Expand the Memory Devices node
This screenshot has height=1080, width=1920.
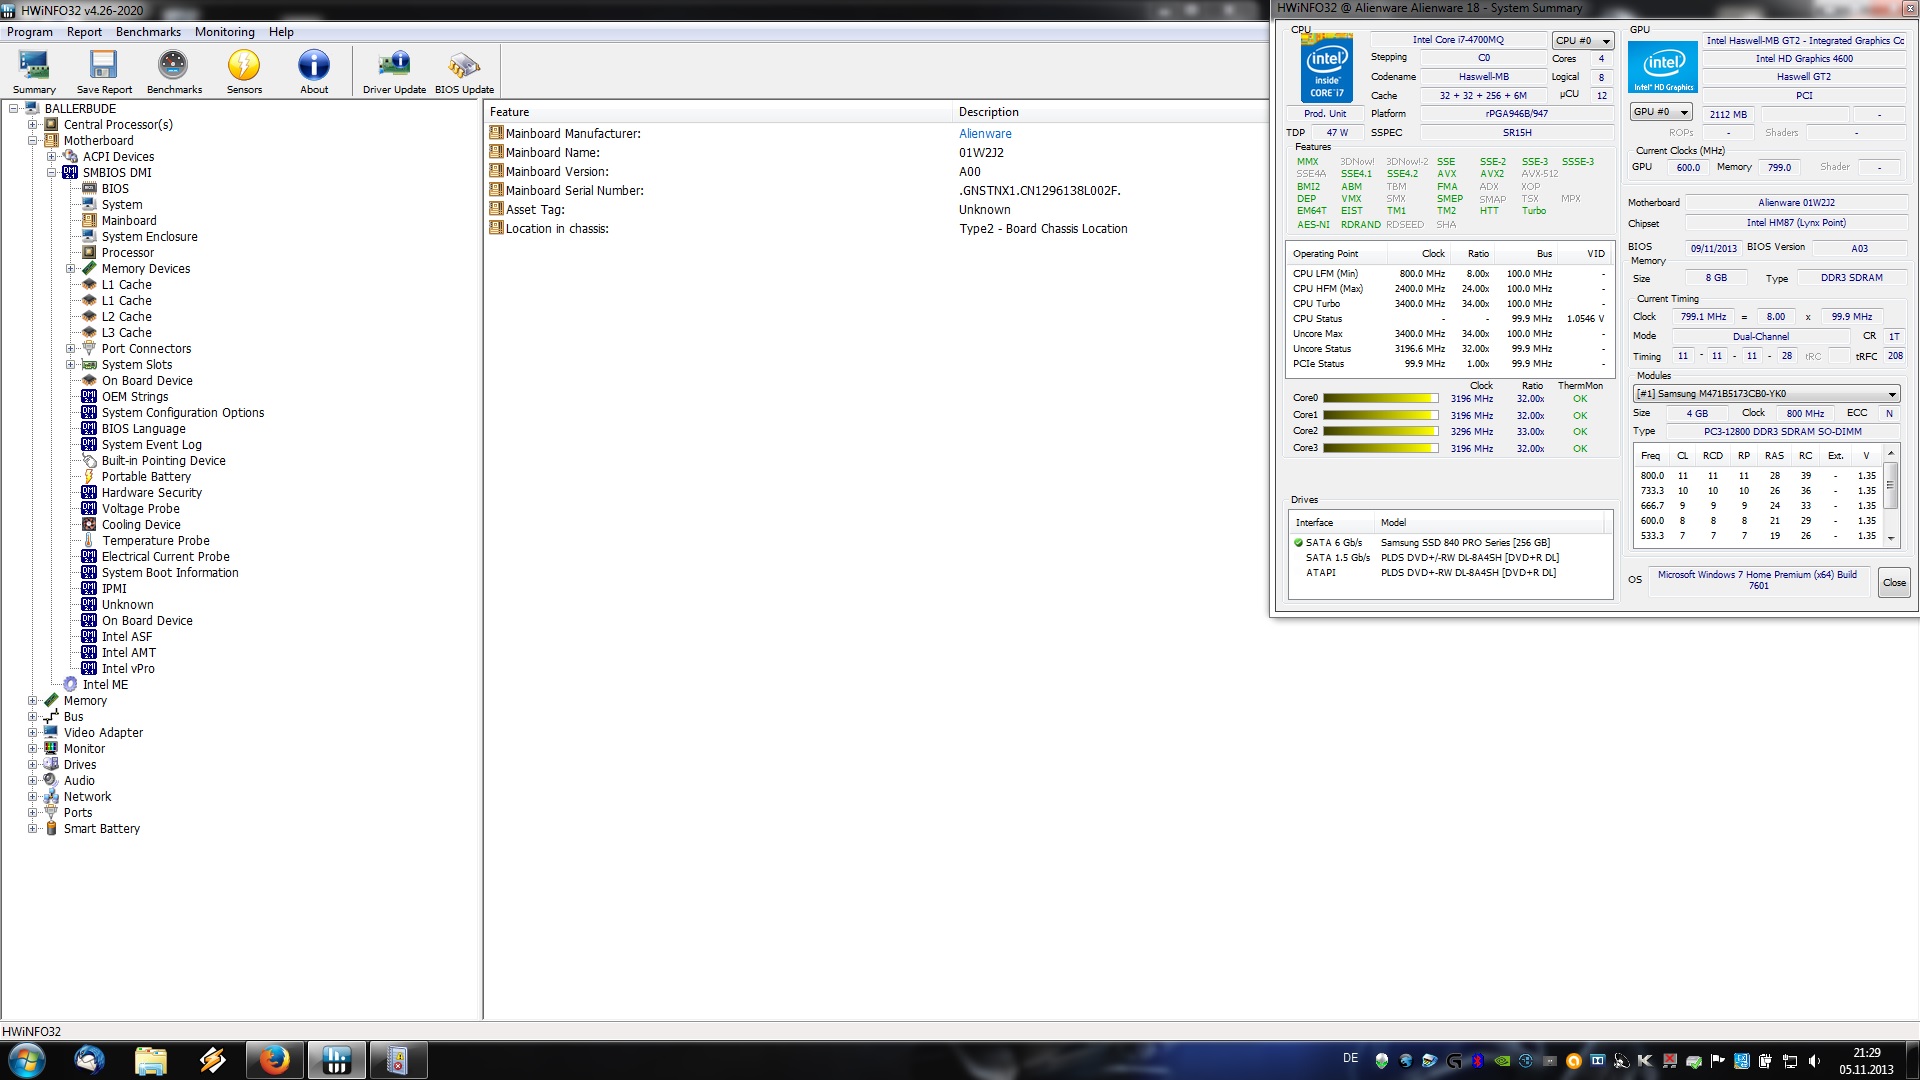(x=71, y=269)
